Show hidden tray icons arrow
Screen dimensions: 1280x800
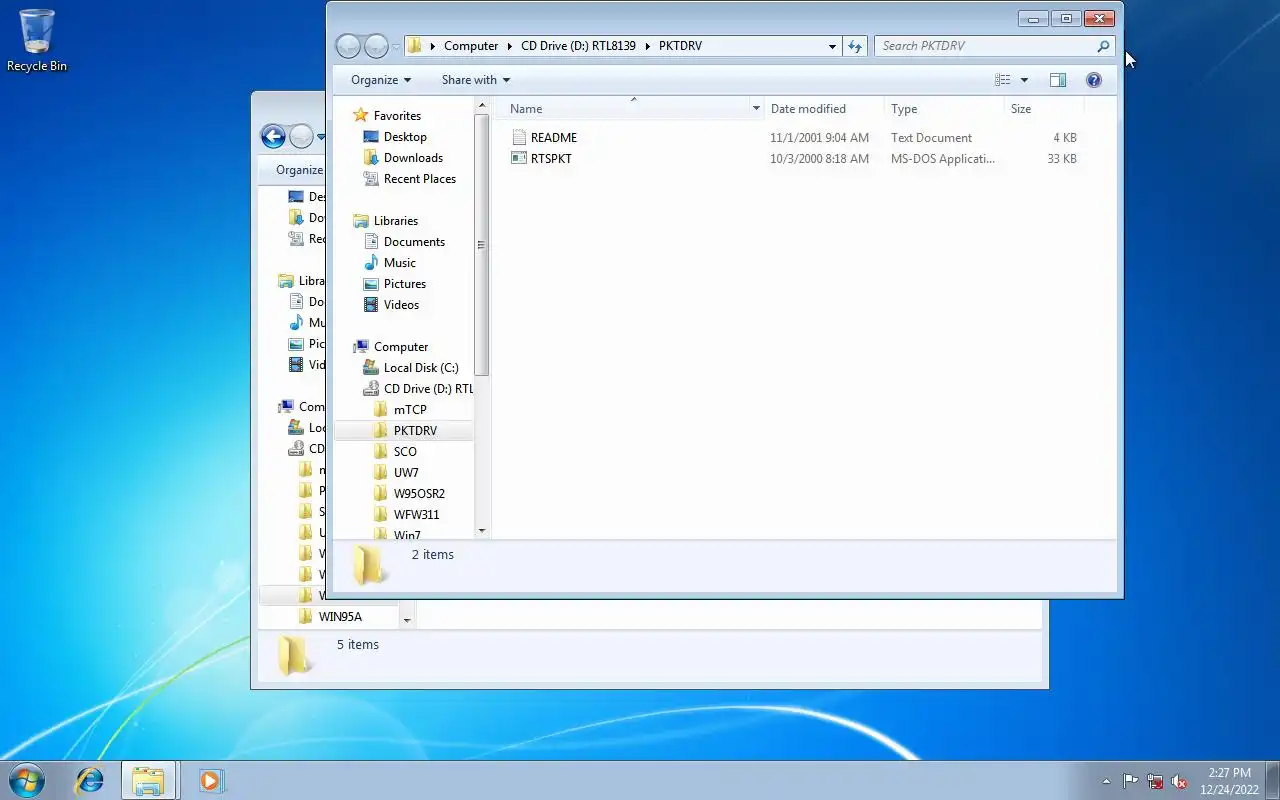1106,781
